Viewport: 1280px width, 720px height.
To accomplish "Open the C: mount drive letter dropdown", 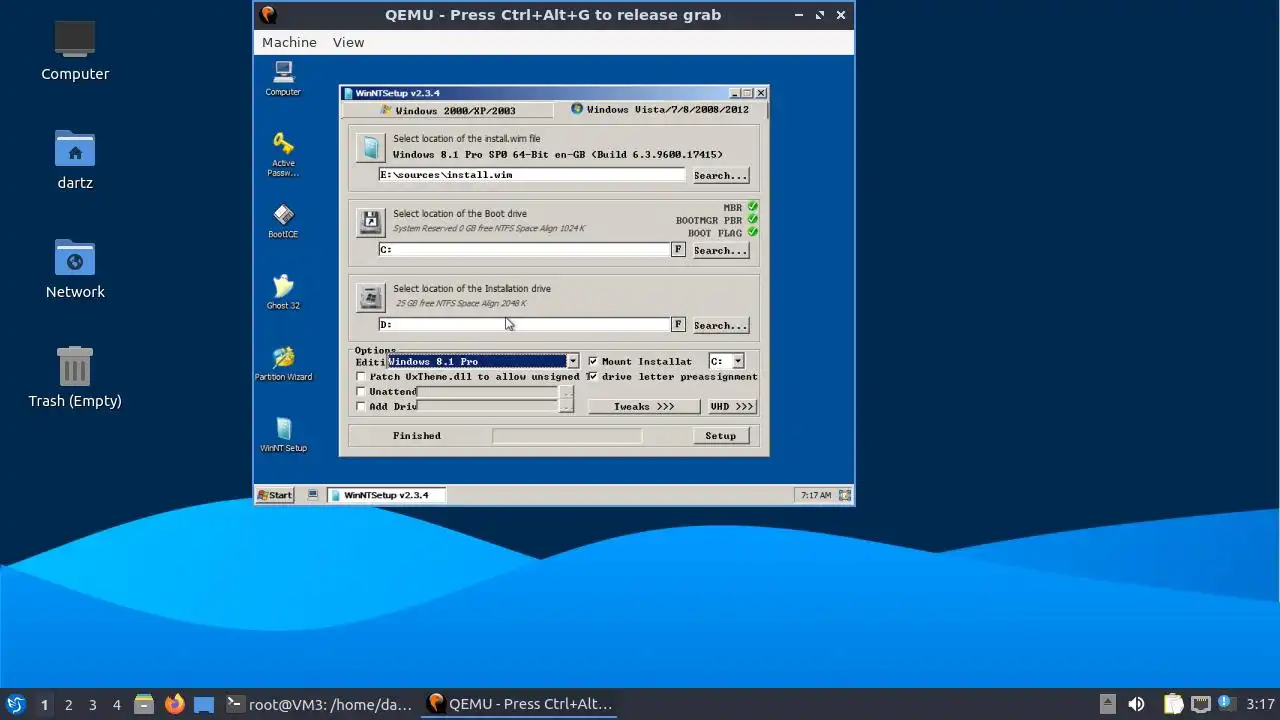I will (738, 361).
